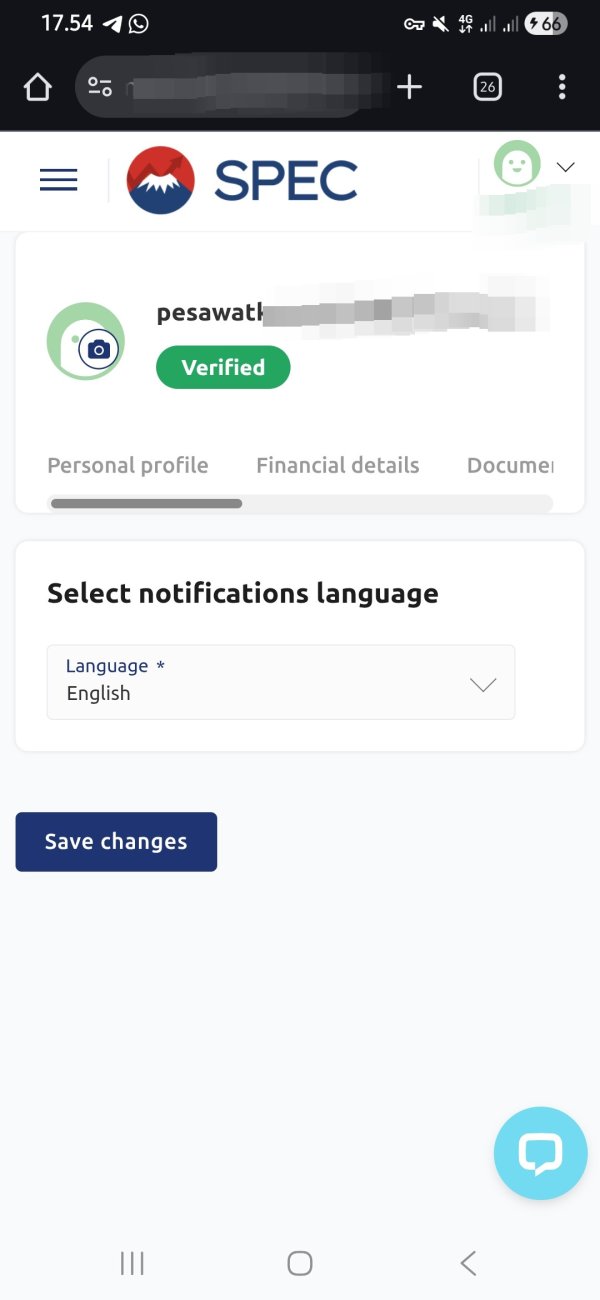Tap the SPEC mountain logo
The image size is (600, 1300).
[161, 181]
